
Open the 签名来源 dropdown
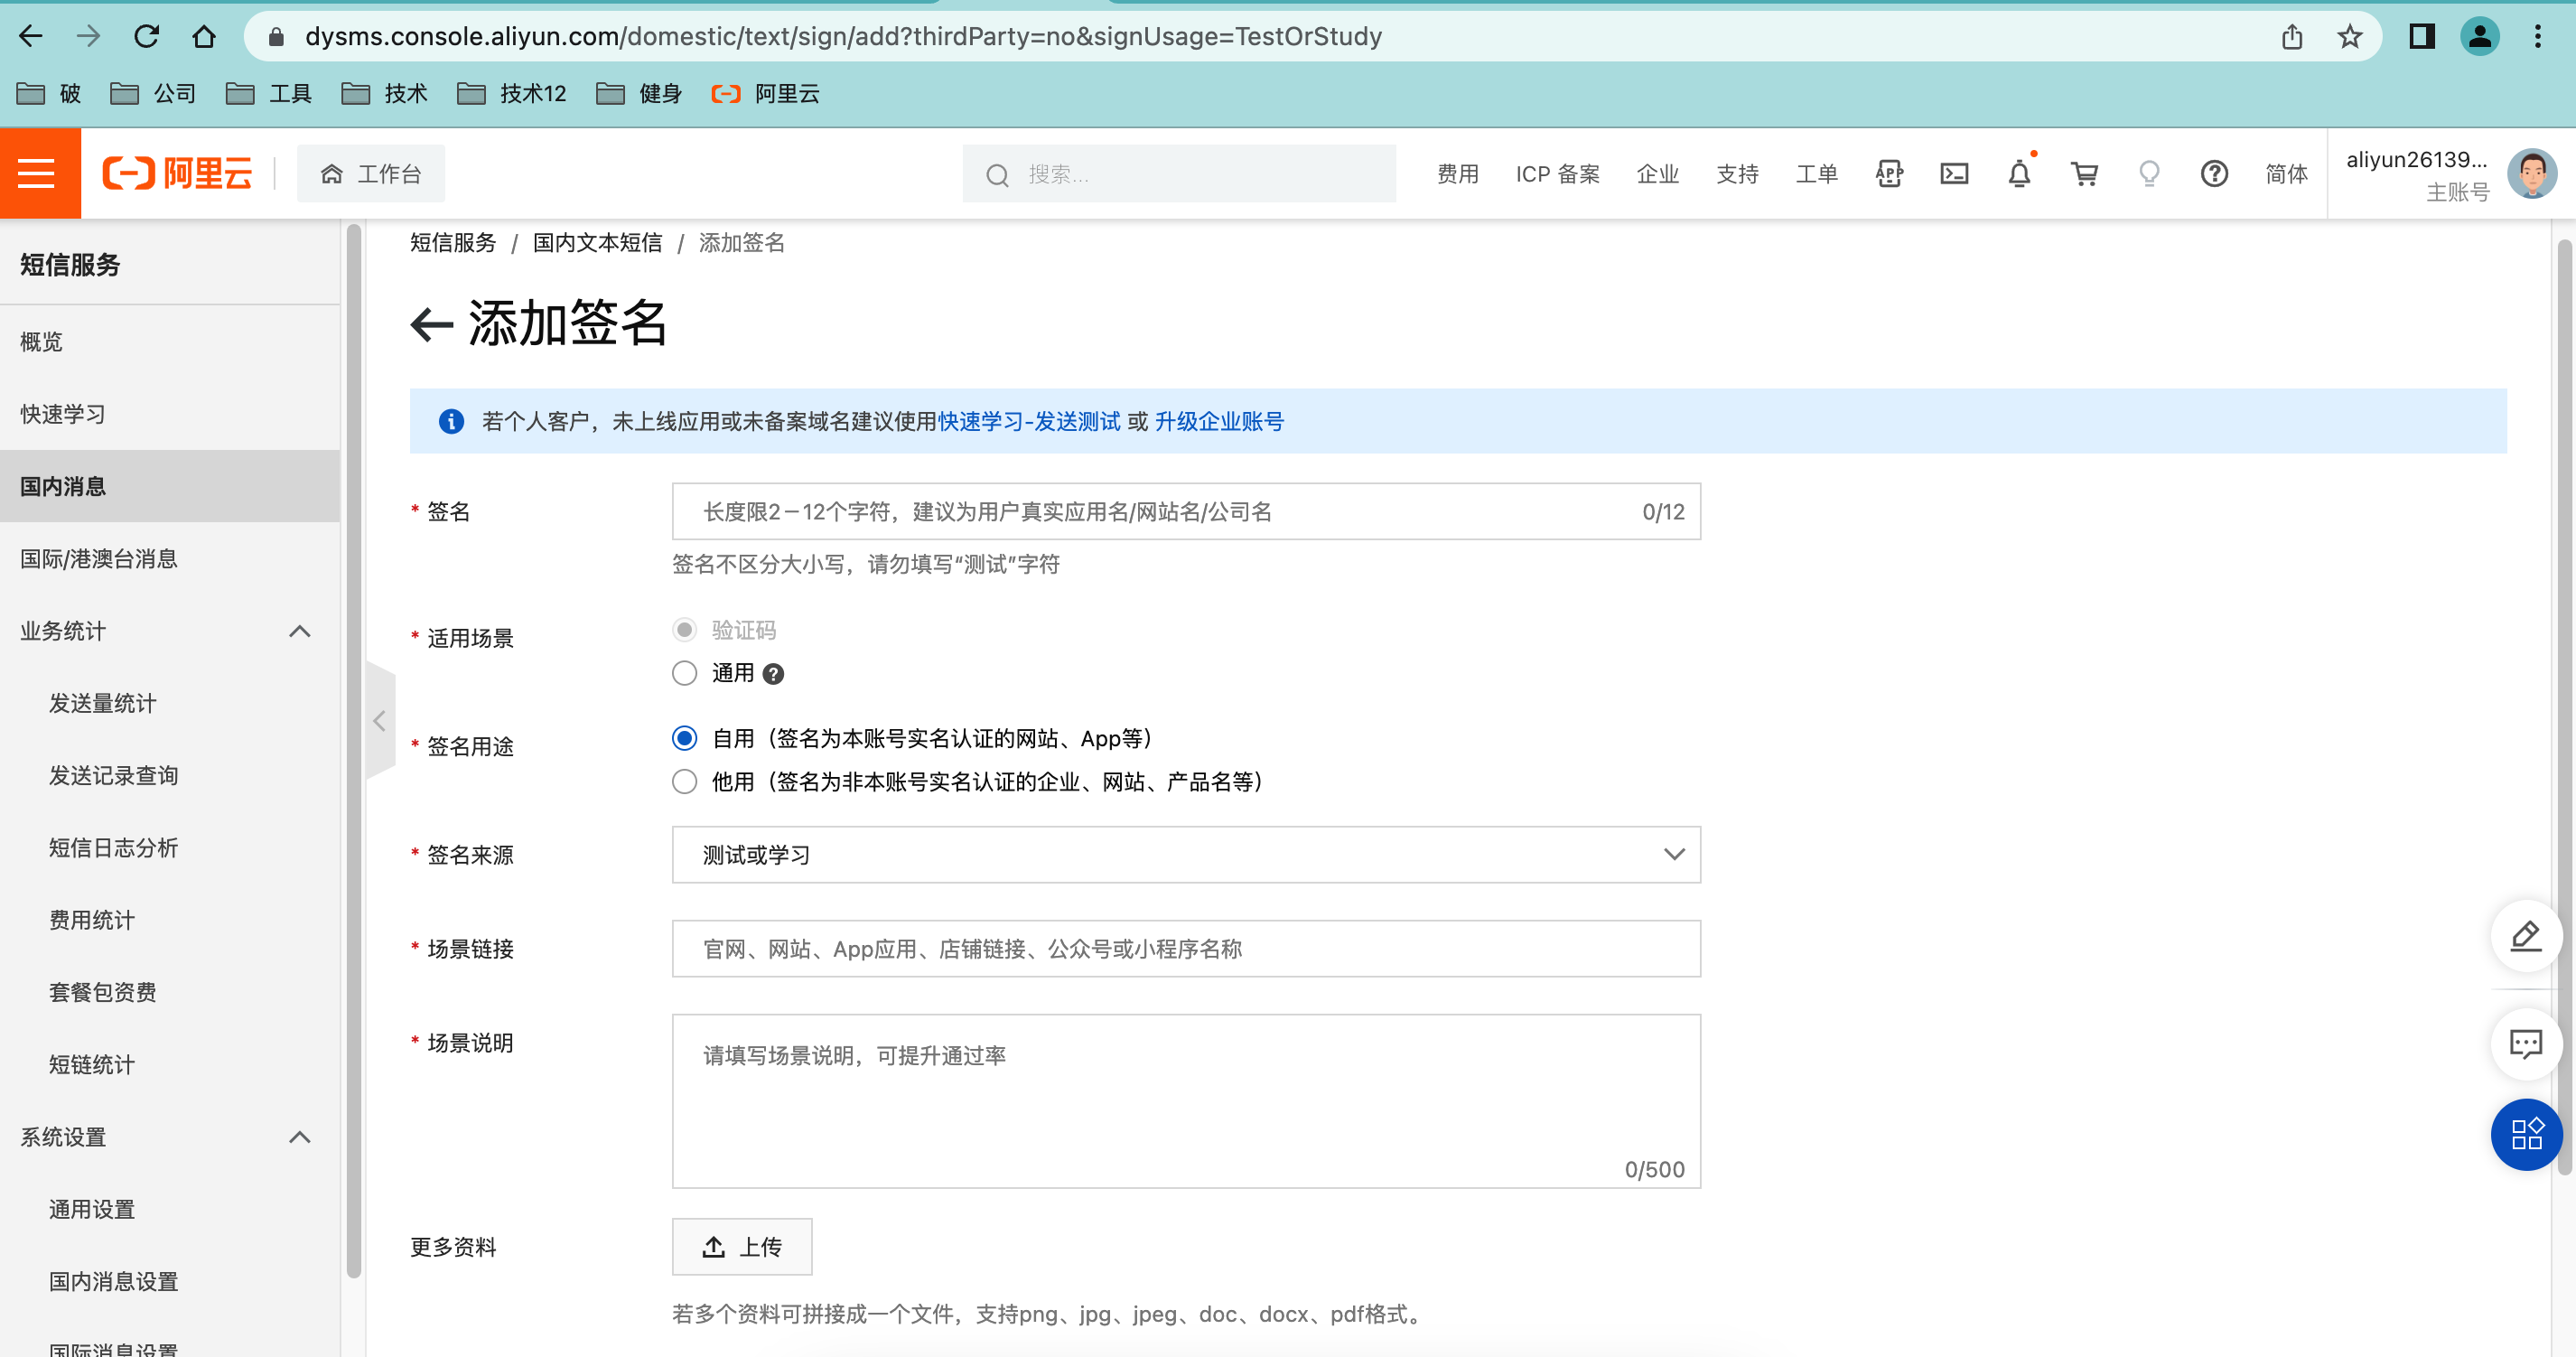point(1185,854)
